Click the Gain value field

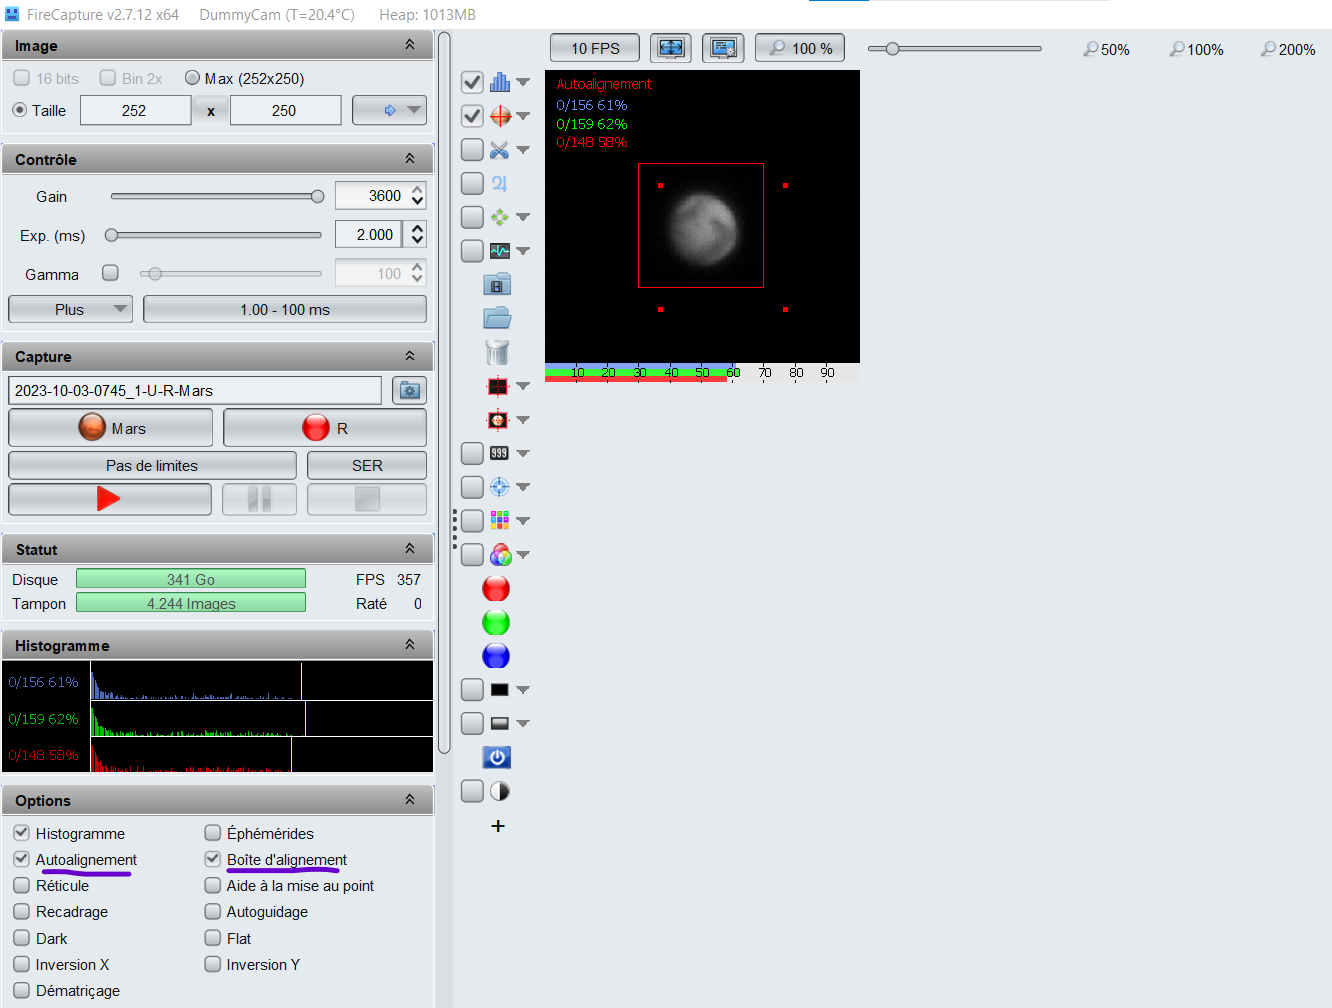(372, 196)
